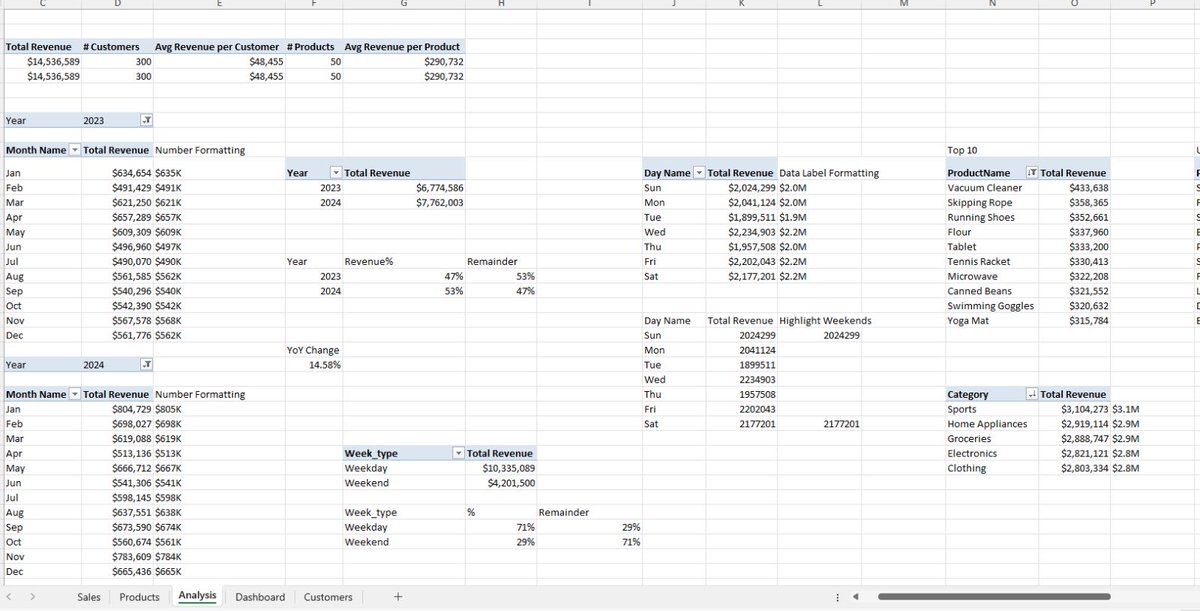Open Month Name dropdown above Jan $634,654

(73, 150)
